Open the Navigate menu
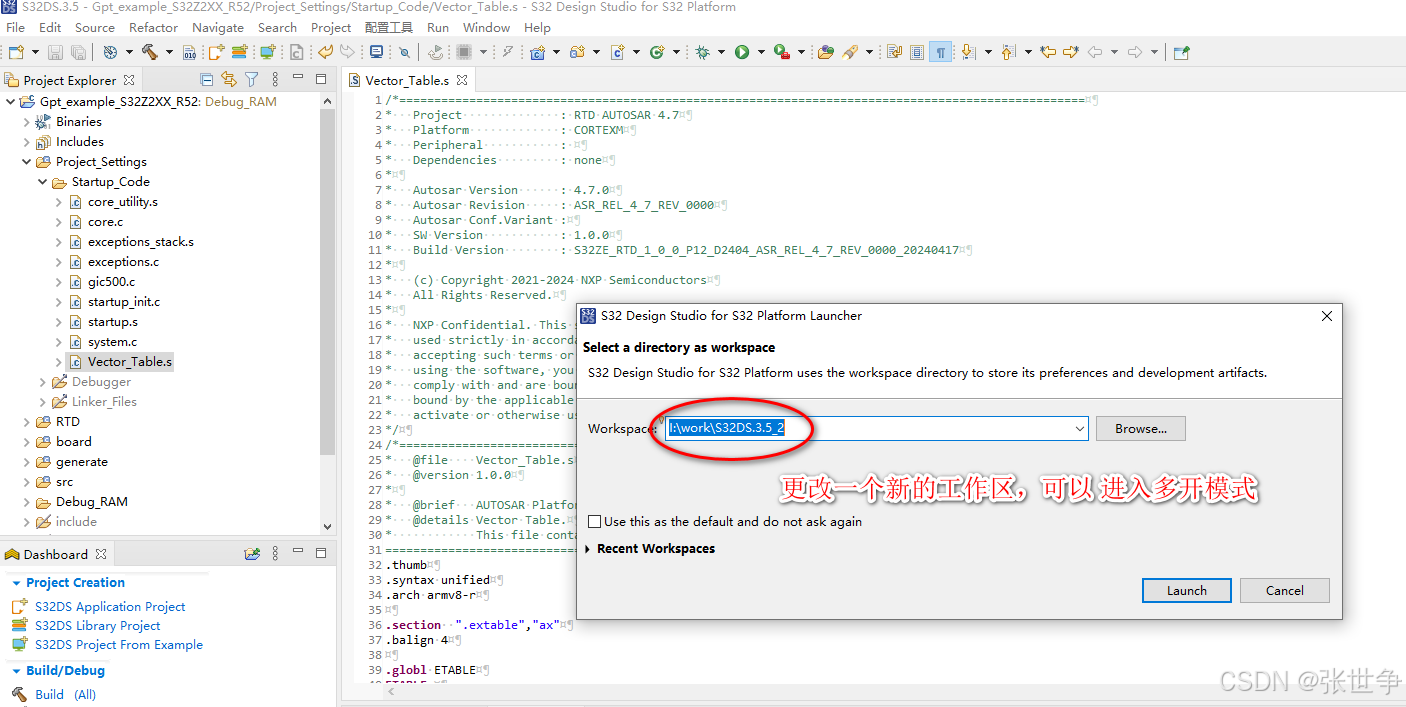 click(218, 27)
